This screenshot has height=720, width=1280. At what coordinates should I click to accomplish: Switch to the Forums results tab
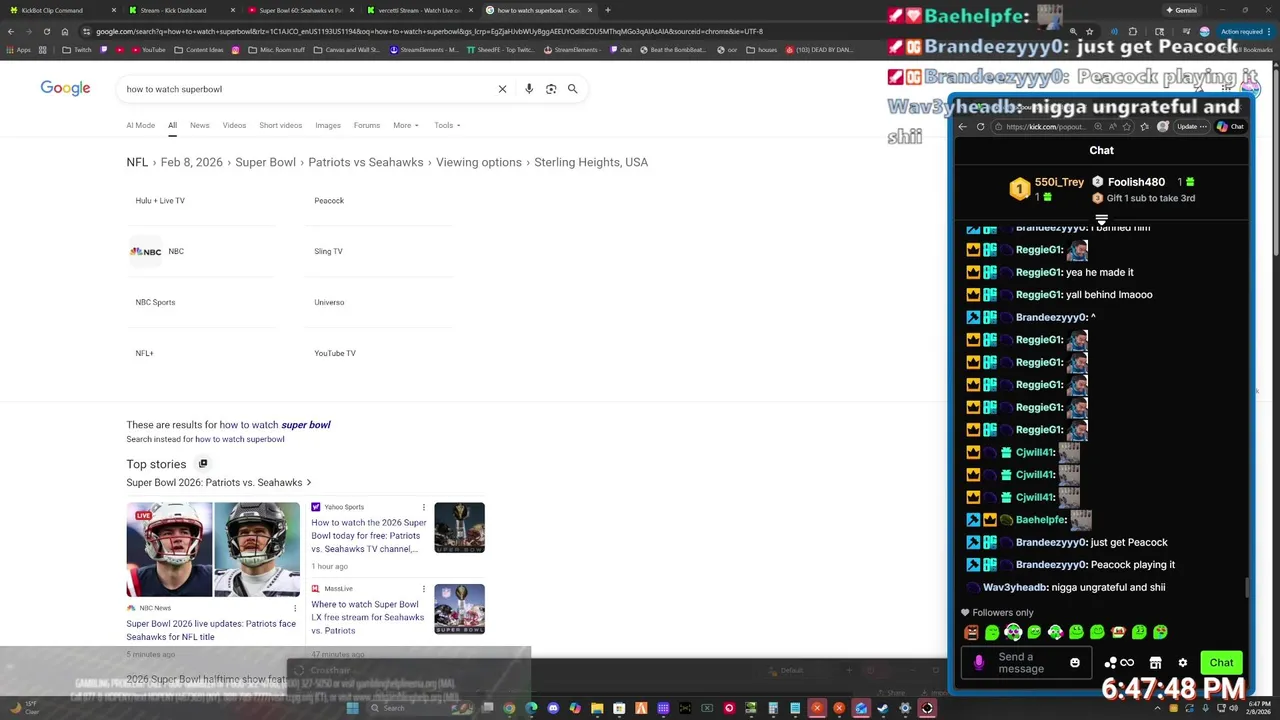(367, 125)
